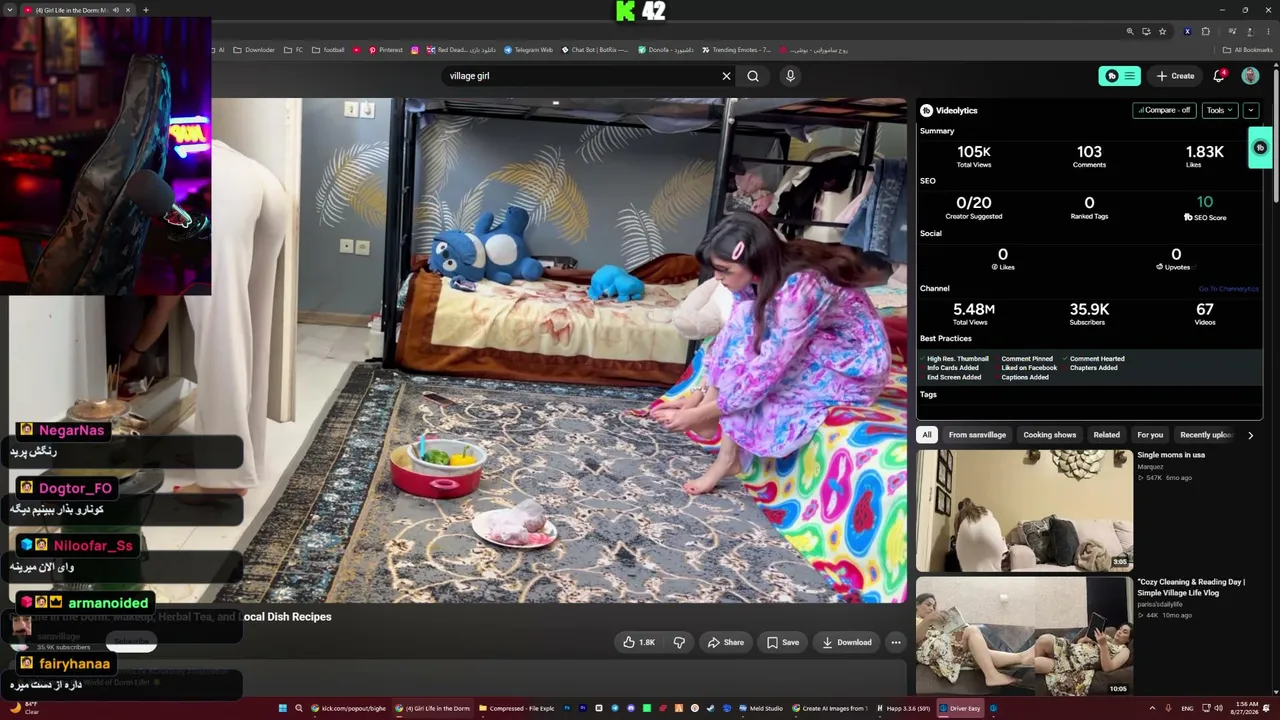The image size is (1280, 720).
Task: Open the Cozy Cleaning & Reading Day thumbnail
Action: coord(1024,636)
